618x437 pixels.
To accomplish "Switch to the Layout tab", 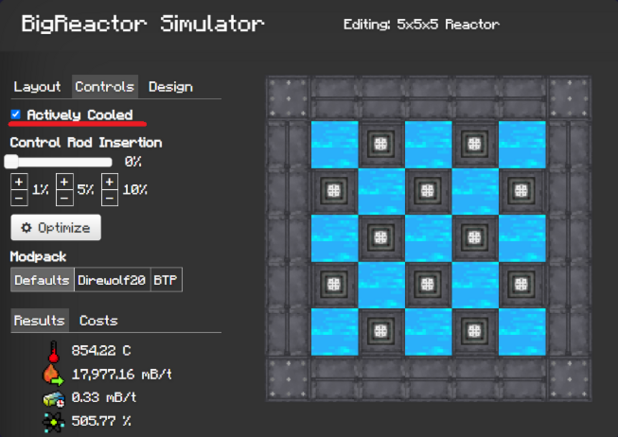I will point(37,87).
